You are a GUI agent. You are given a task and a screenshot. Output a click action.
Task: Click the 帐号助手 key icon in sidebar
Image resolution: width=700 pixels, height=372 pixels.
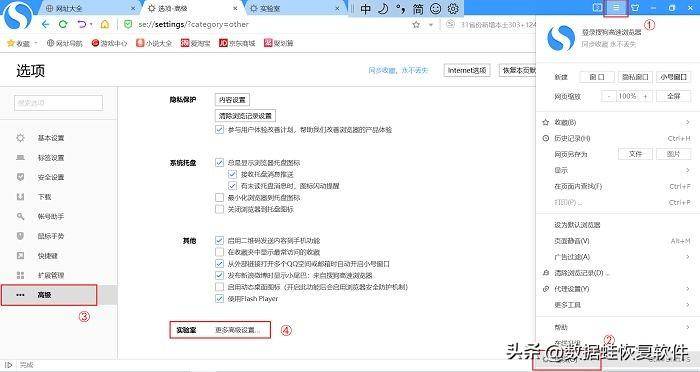click(x=21, y=216)
